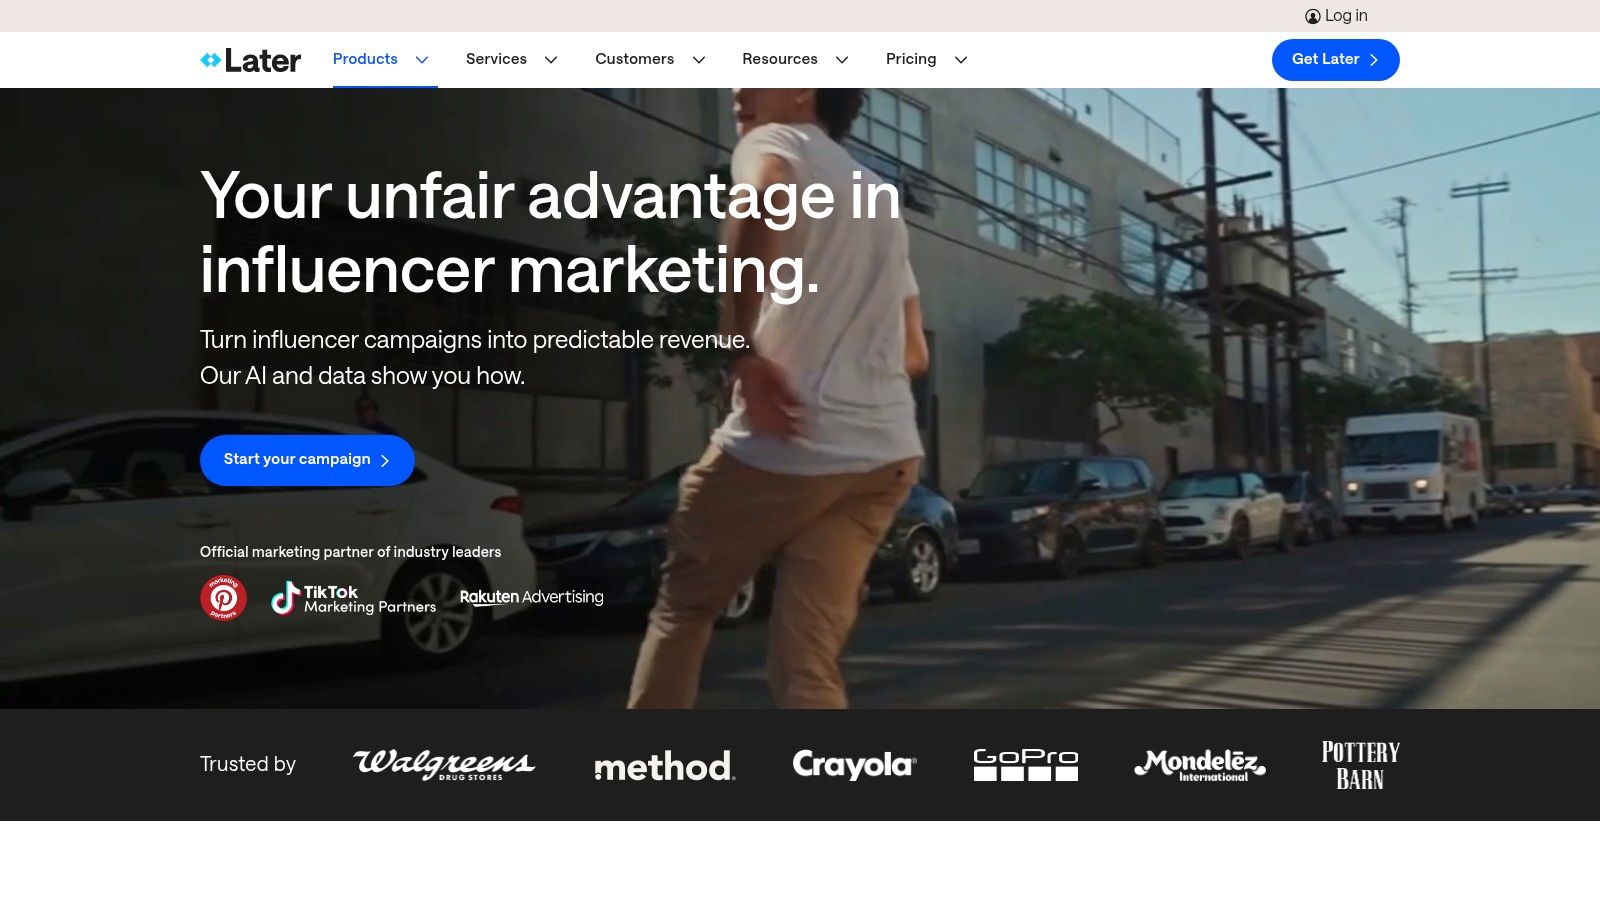Click the Log in account icon

(x=1311, y=15)
